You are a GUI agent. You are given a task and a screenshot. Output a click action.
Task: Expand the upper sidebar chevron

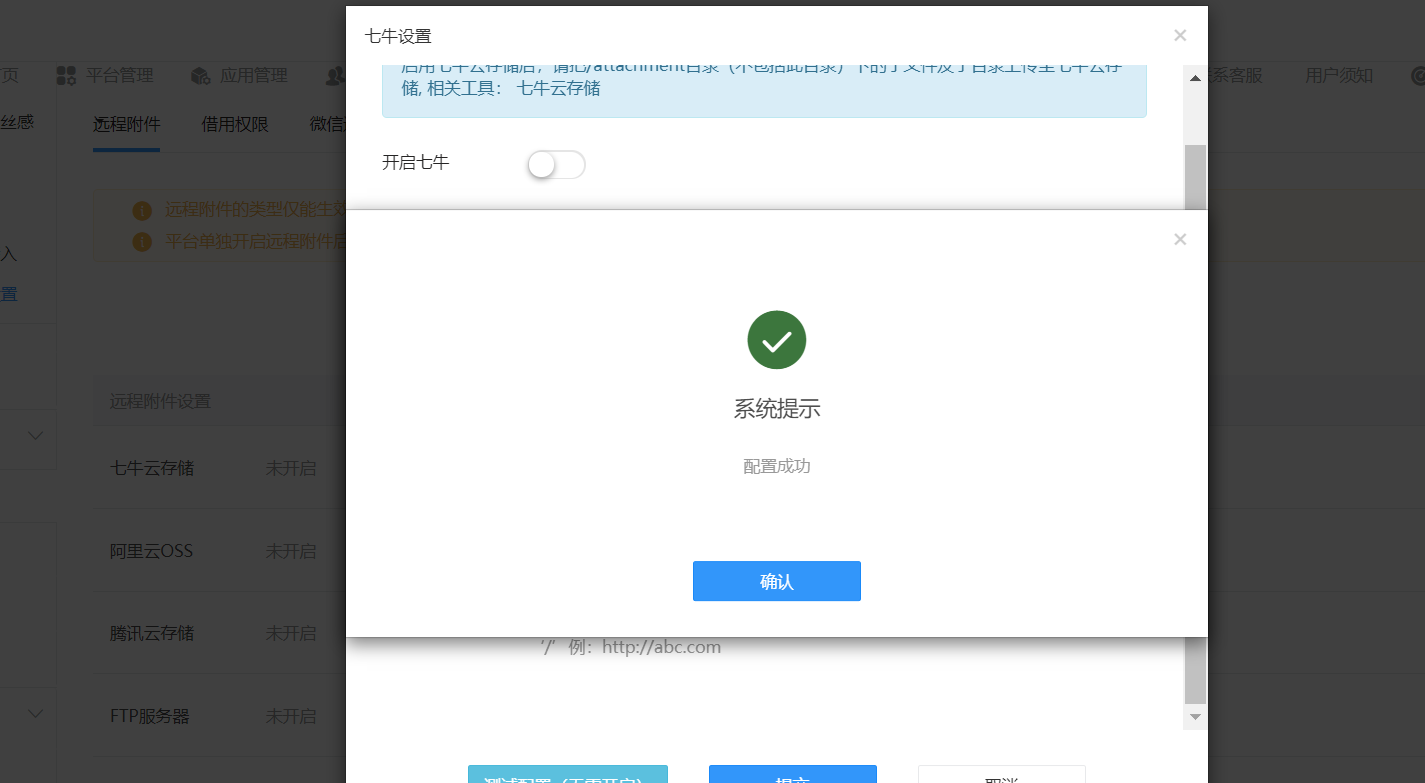pyautogui.click(x=36, y=436)
